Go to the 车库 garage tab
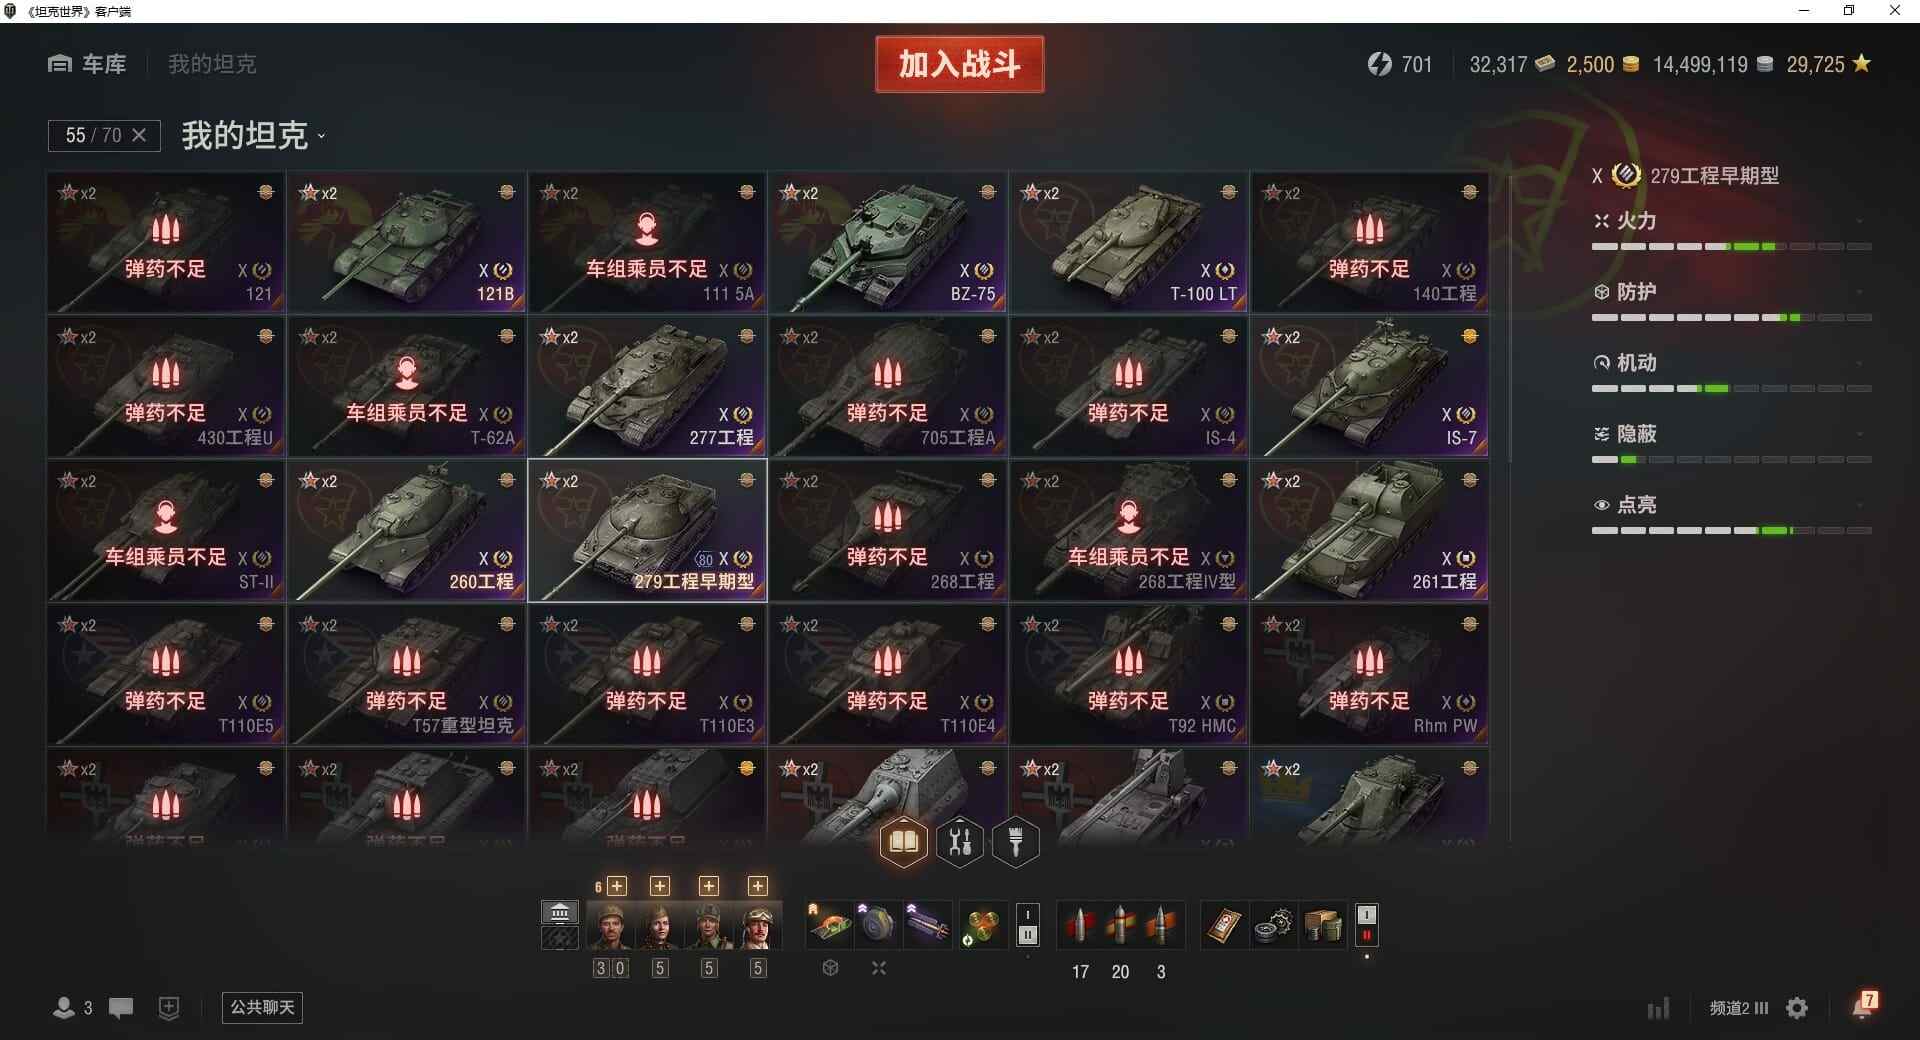 click(x=87, y=64)
